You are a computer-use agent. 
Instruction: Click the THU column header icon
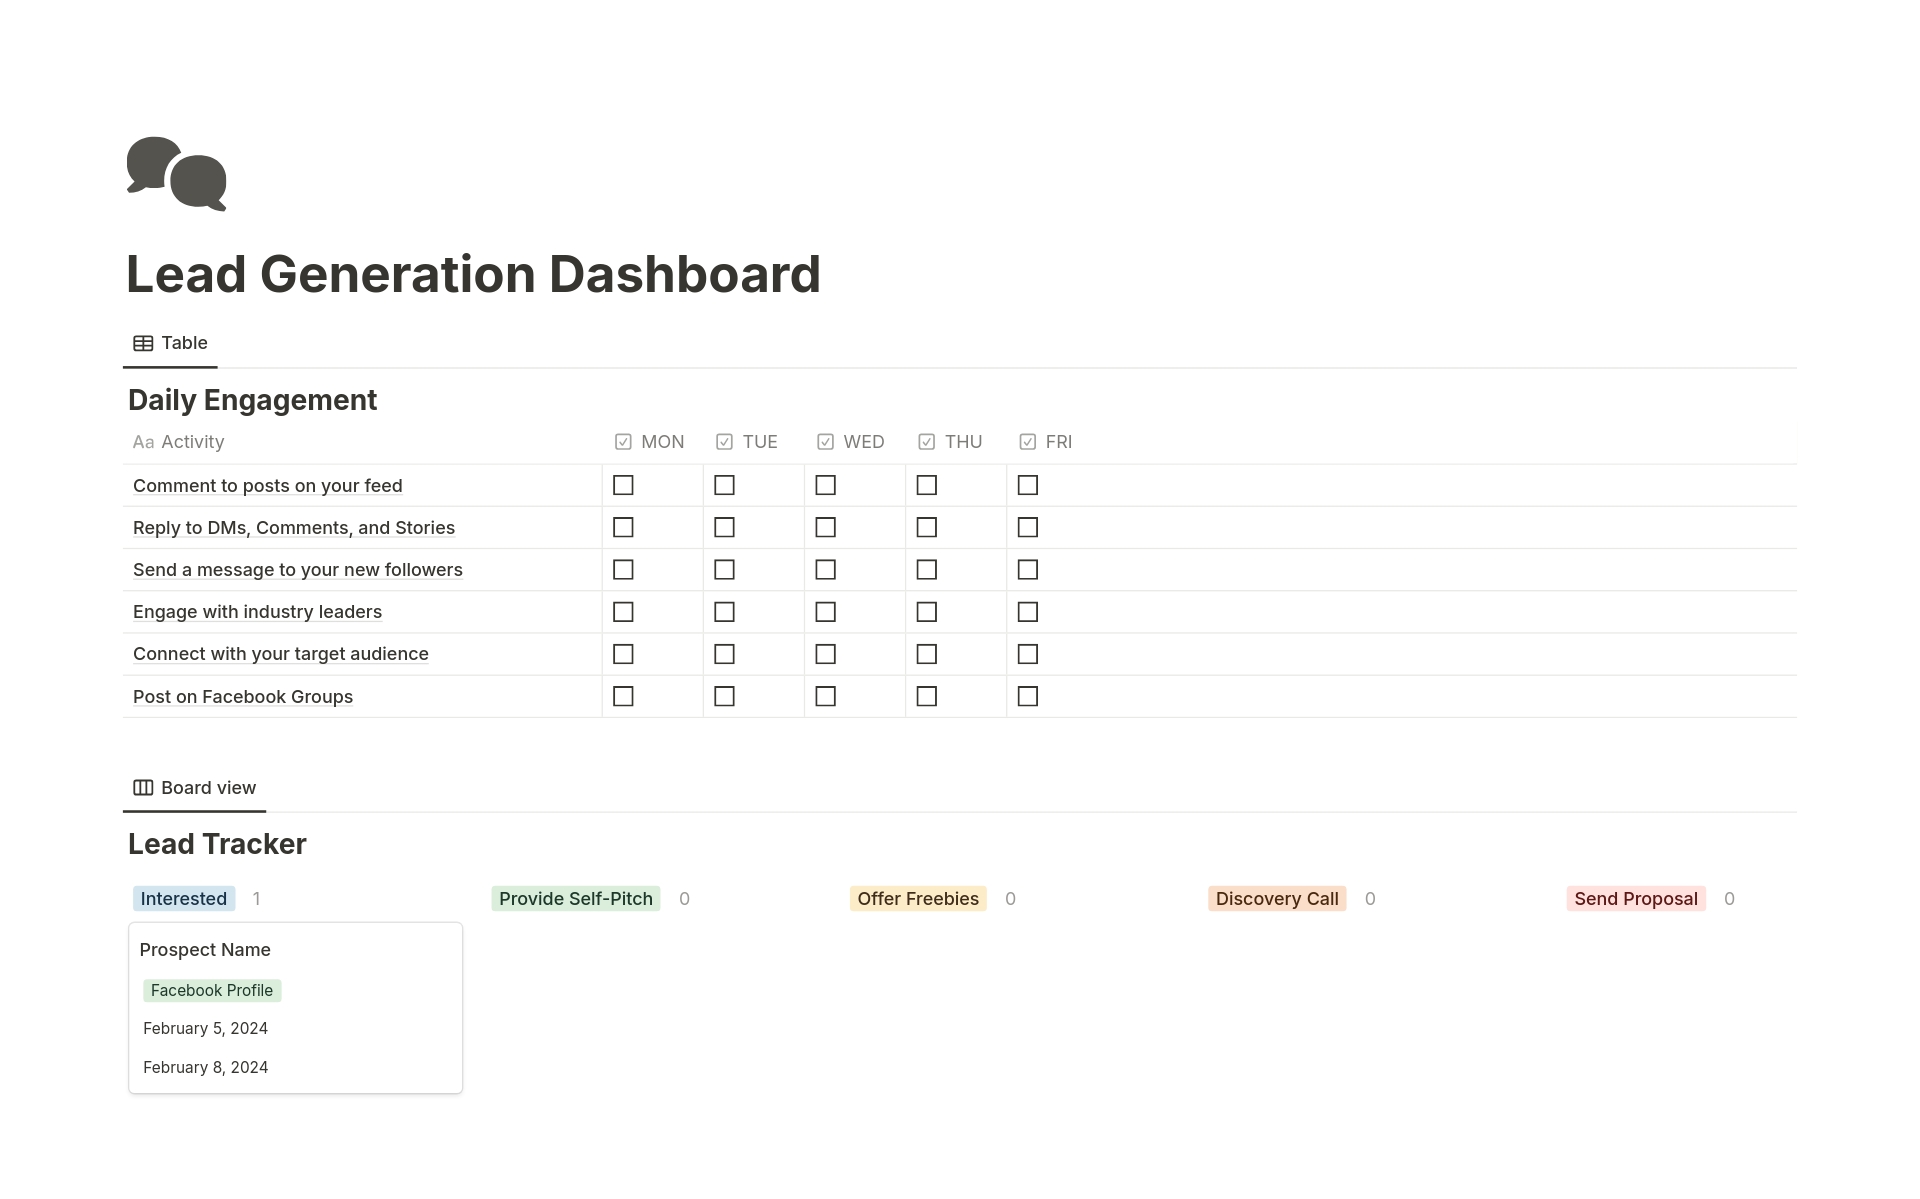point(926,442)
